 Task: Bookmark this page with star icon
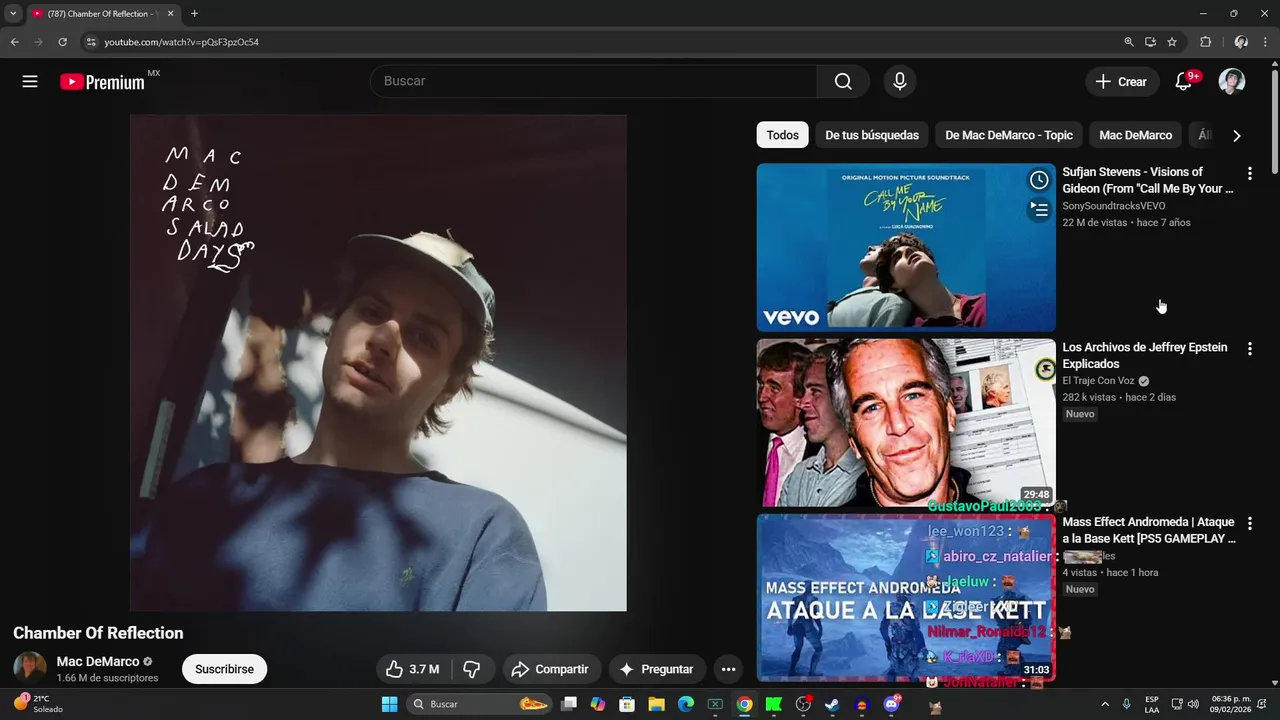1172,42
